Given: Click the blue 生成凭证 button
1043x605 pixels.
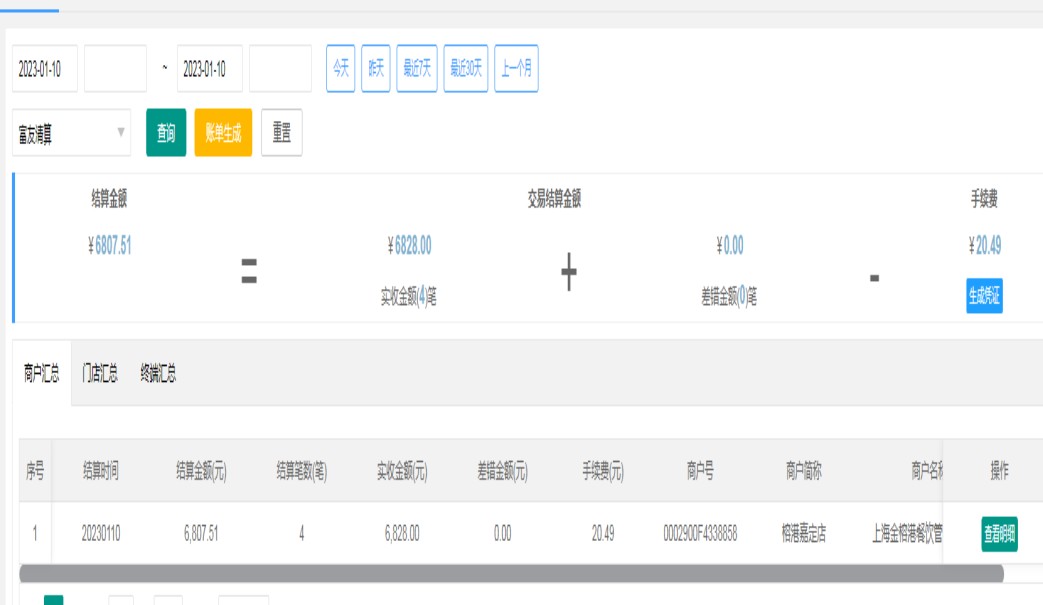Looking at the screenshot, I should [984, 297].
